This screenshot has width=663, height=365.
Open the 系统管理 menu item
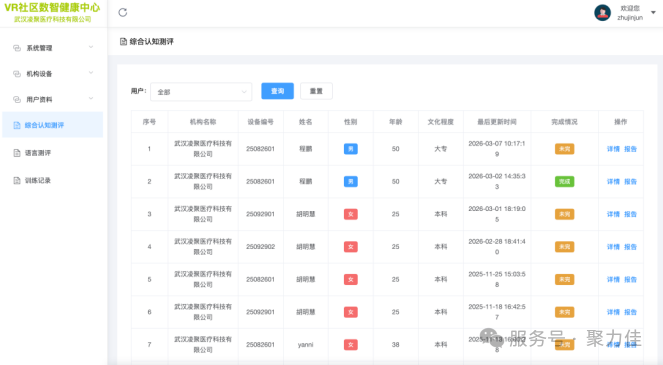52,48
